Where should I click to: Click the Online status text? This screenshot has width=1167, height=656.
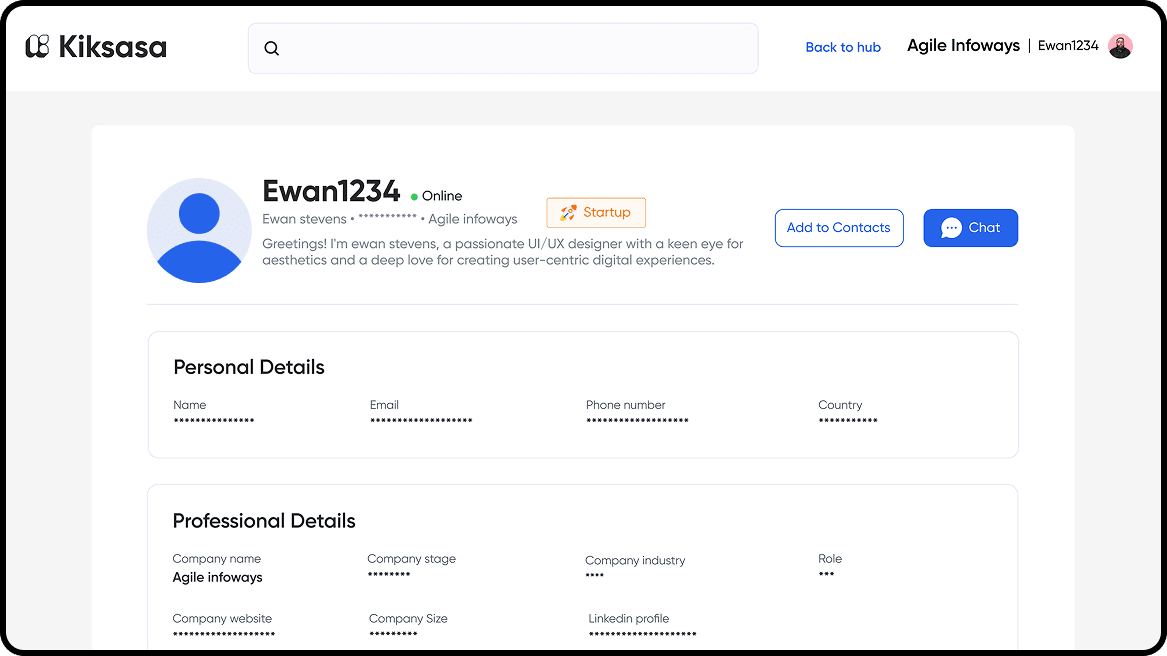pos(442,196)
